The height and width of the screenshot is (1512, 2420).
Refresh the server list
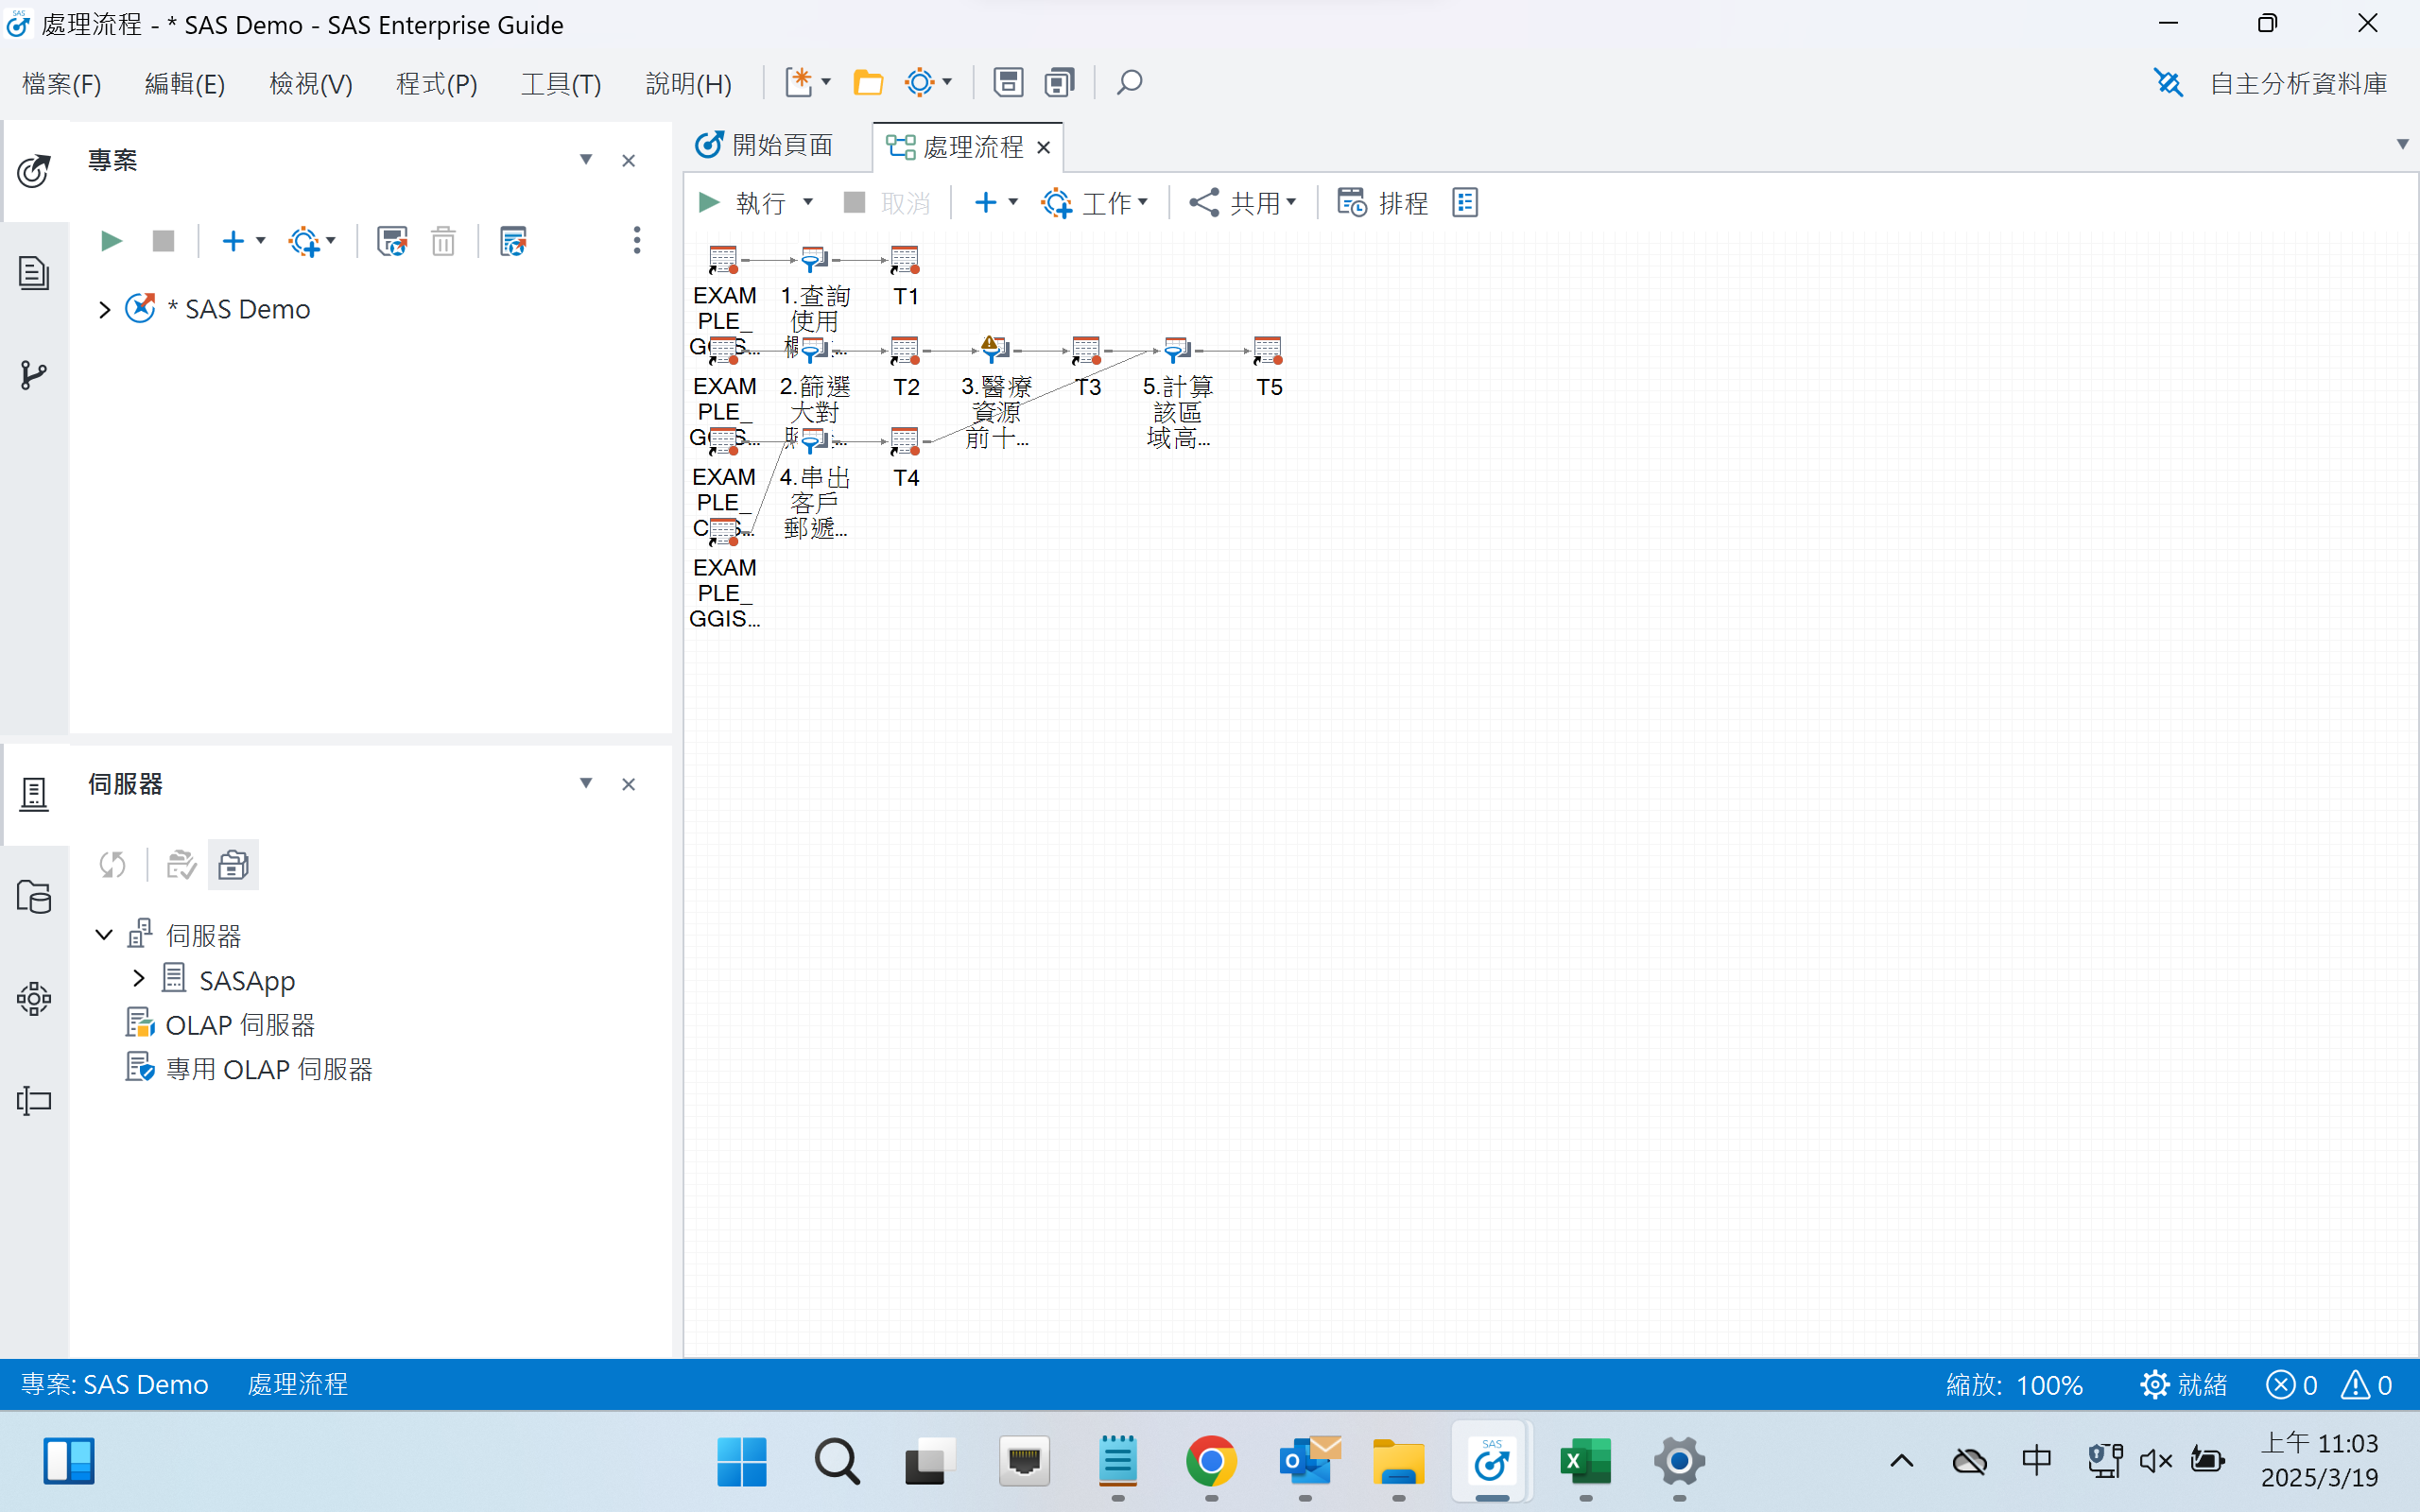coord(112,864)
